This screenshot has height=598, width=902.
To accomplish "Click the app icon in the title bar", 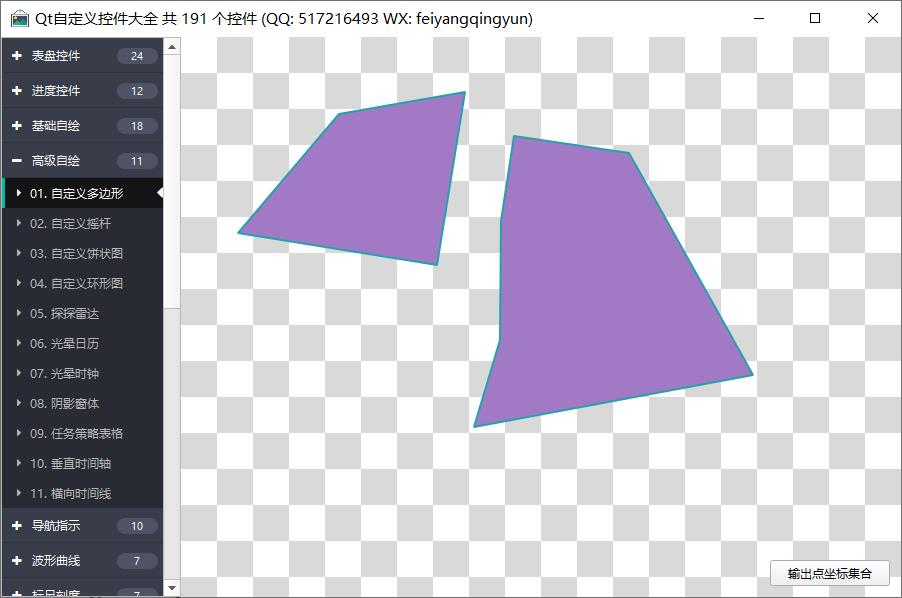I will point(19,19).
